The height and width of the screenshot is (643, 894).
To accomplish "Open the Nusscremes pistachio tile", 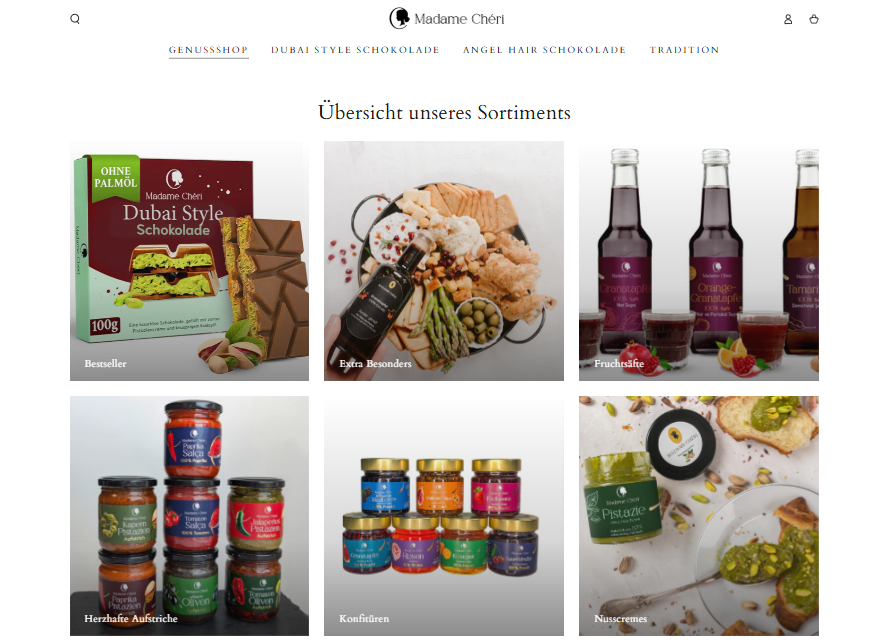I will tap(698, 516).
